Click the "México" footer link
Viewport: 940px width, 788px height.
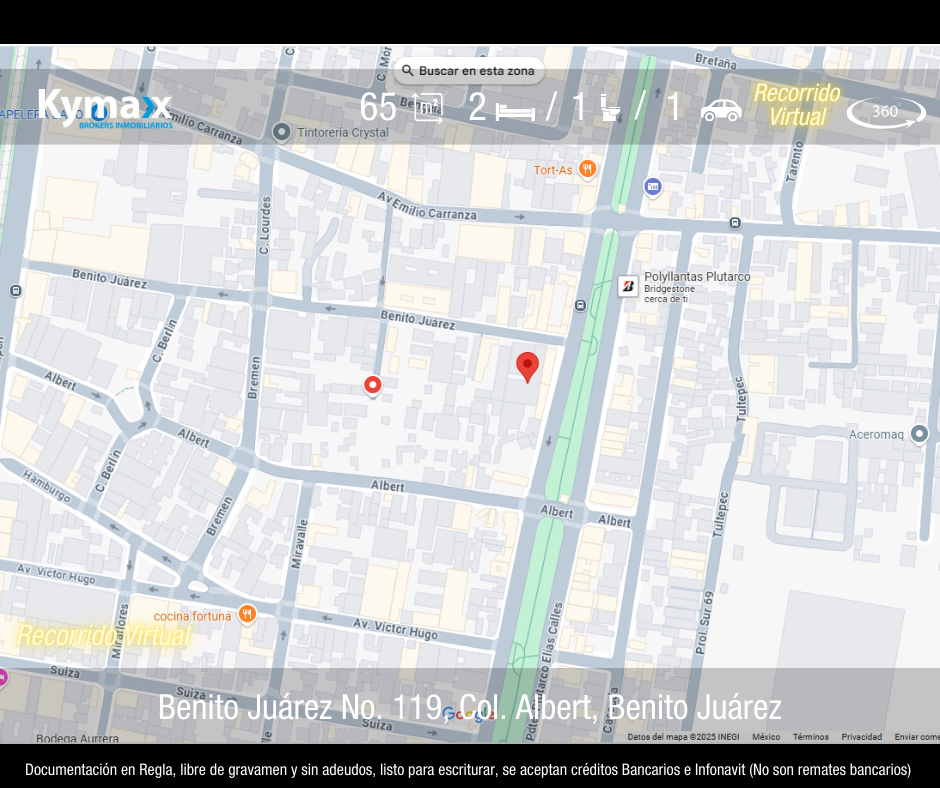pos(766,736)
